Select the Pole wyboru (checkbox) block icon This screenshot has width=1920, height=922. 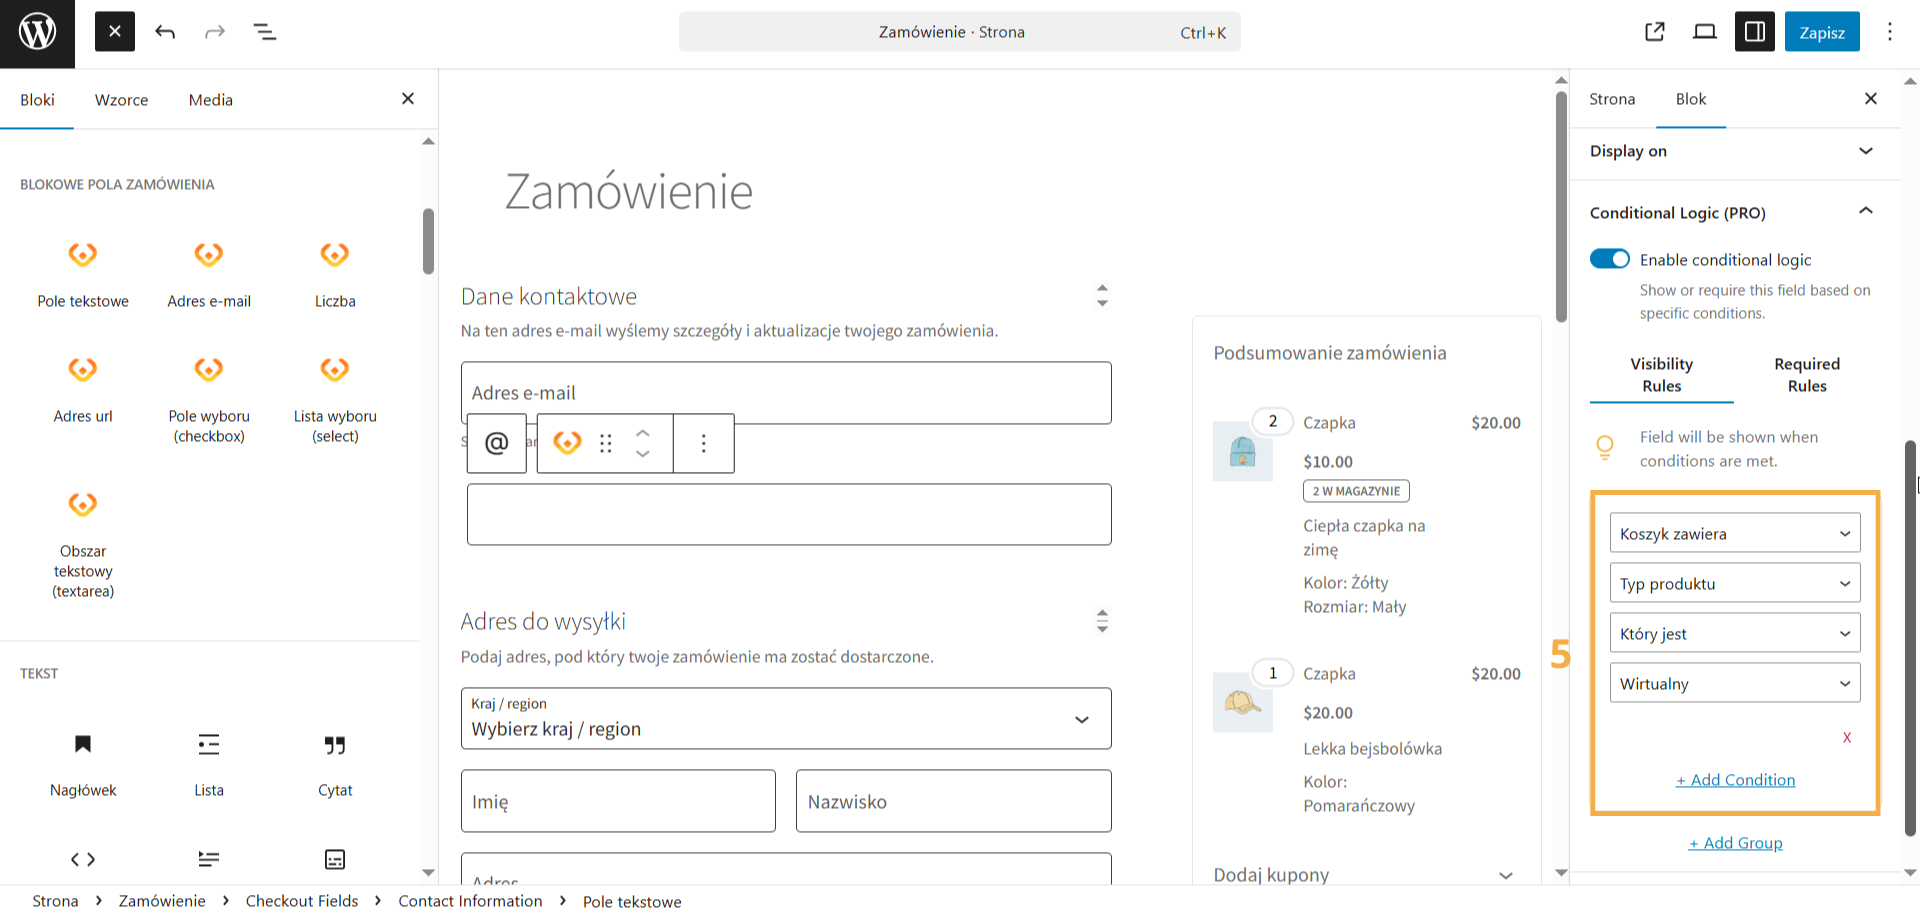(x=208, y=370)
